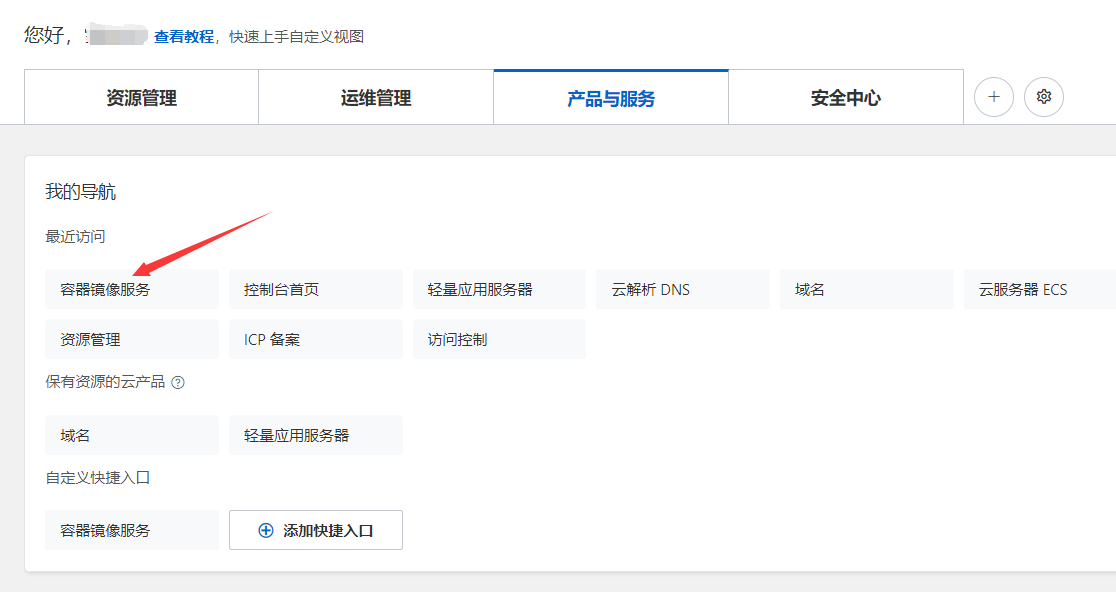Select the 产品与服务 tab
The image size is (1116, 592).
coord(611,97)
